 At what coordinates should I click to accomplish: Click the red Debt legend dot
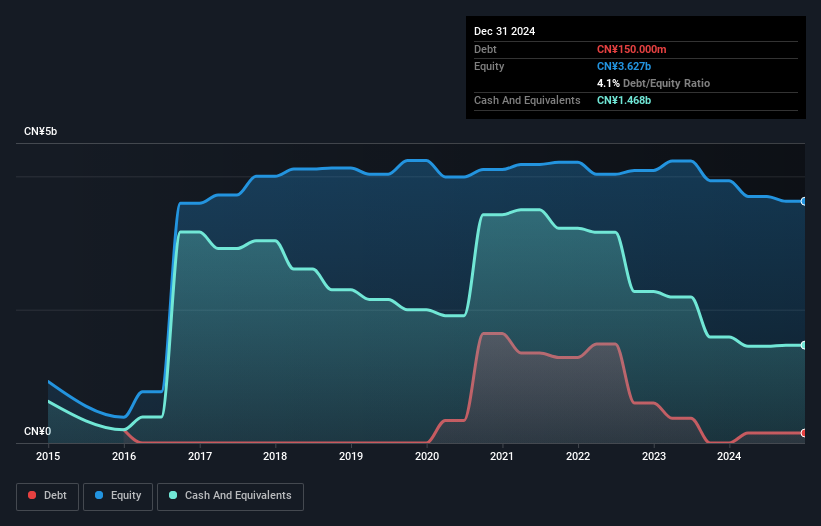32,495
